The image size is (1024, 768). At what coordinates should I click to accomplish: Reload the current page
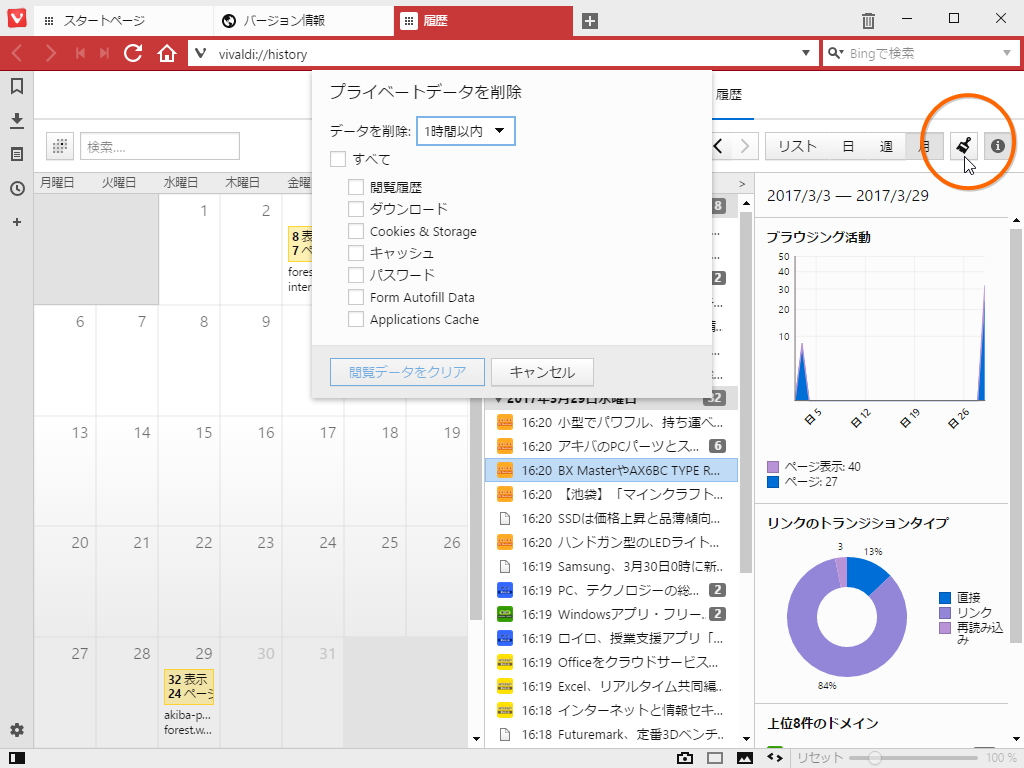(x=133, y=54)
